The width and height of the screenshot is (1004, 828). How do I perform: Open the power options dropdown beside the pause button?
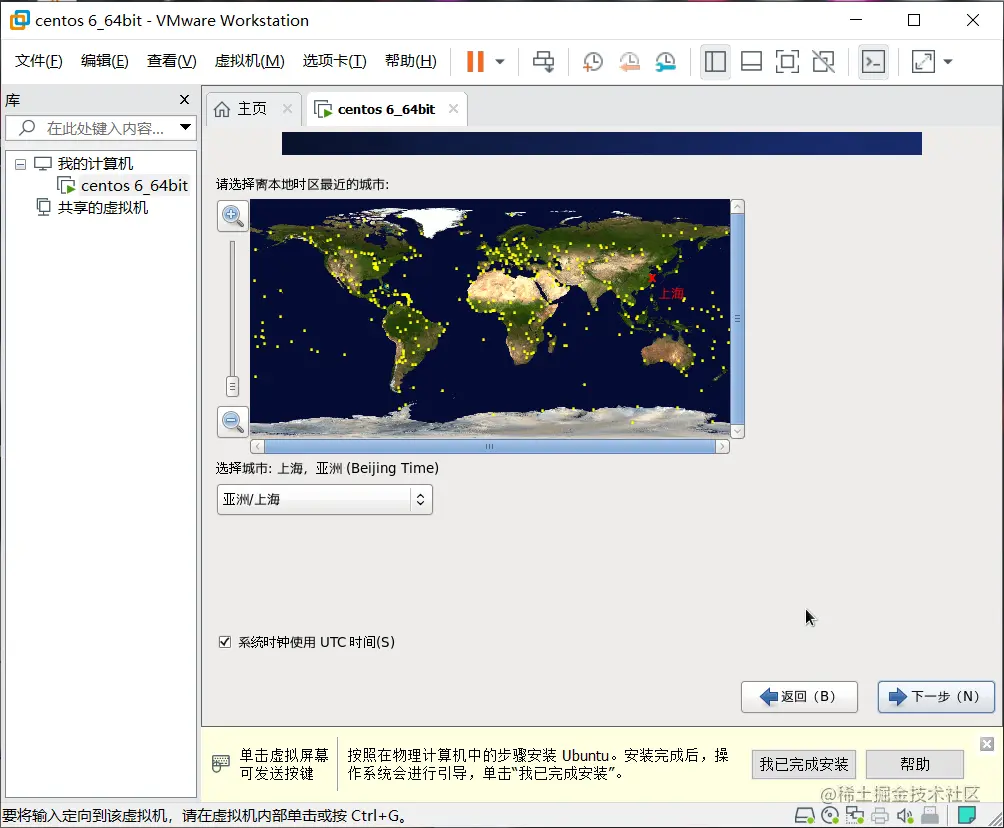point(500,62)
